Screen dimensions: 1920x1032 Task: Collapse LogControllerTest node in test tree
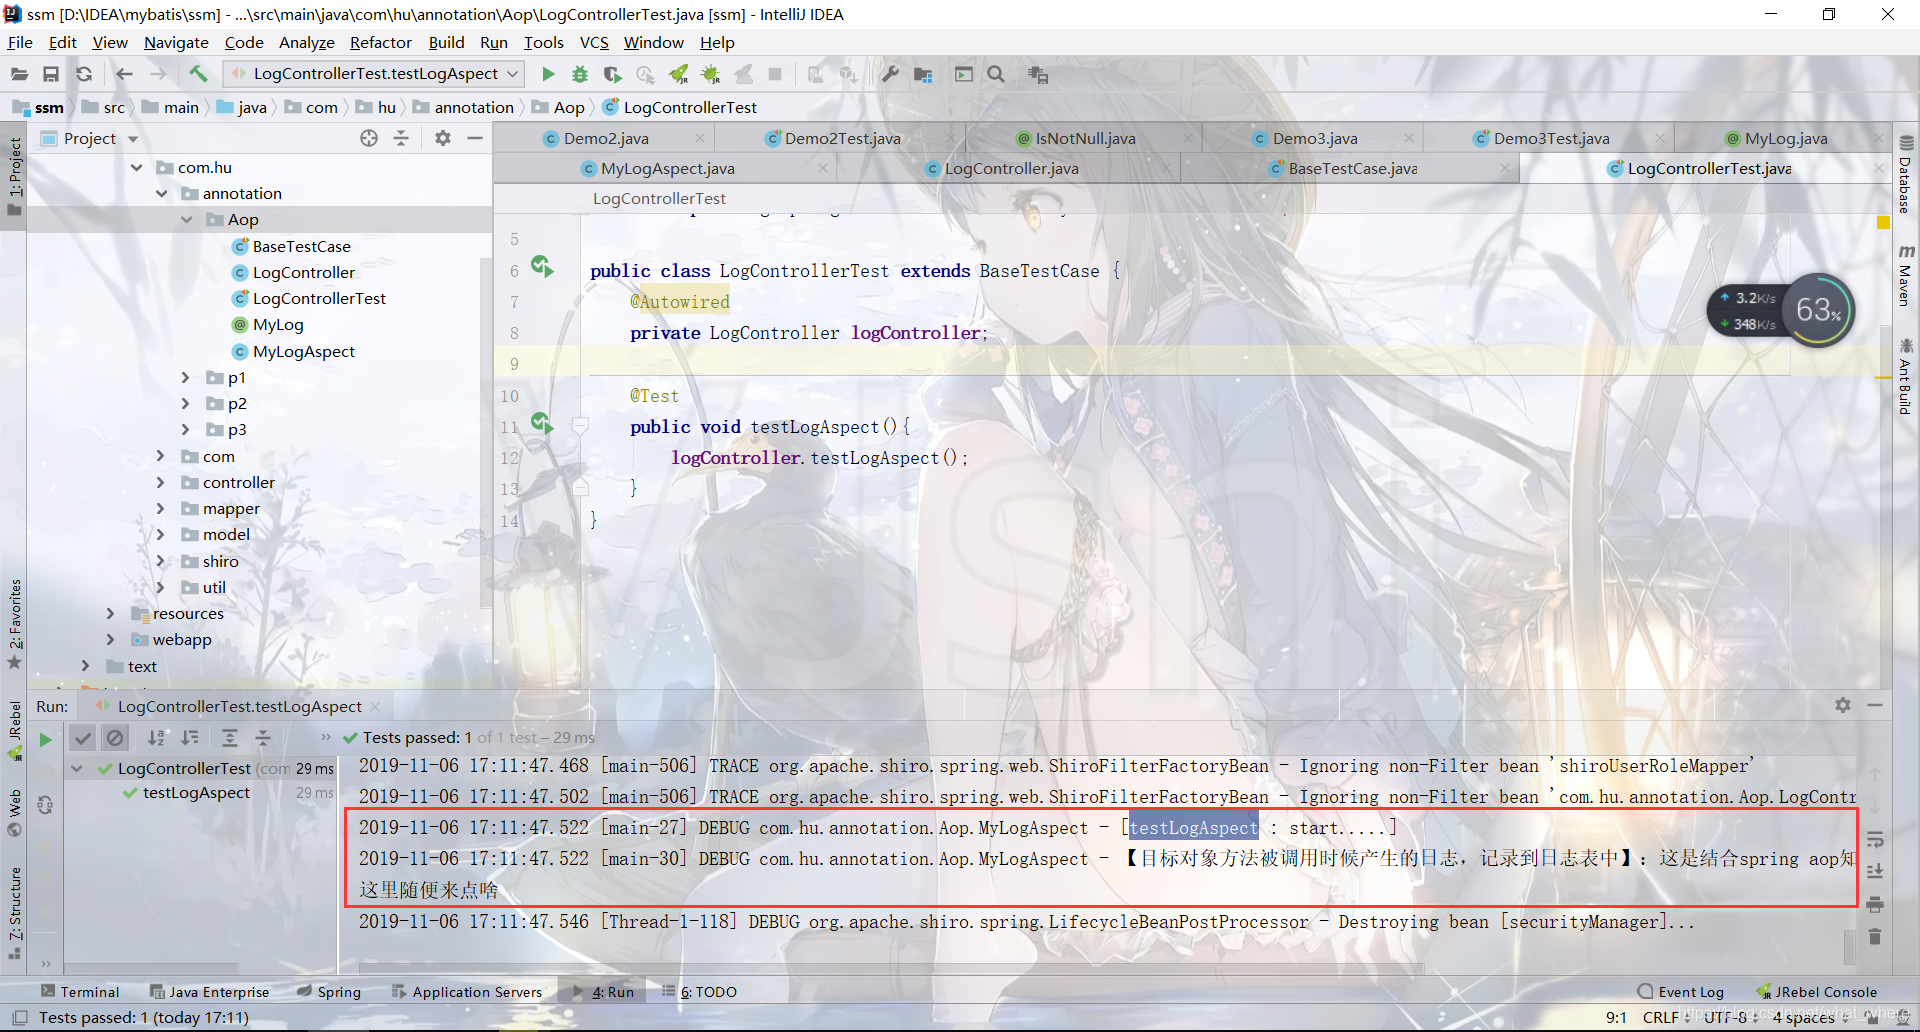[x=77, y=769]
